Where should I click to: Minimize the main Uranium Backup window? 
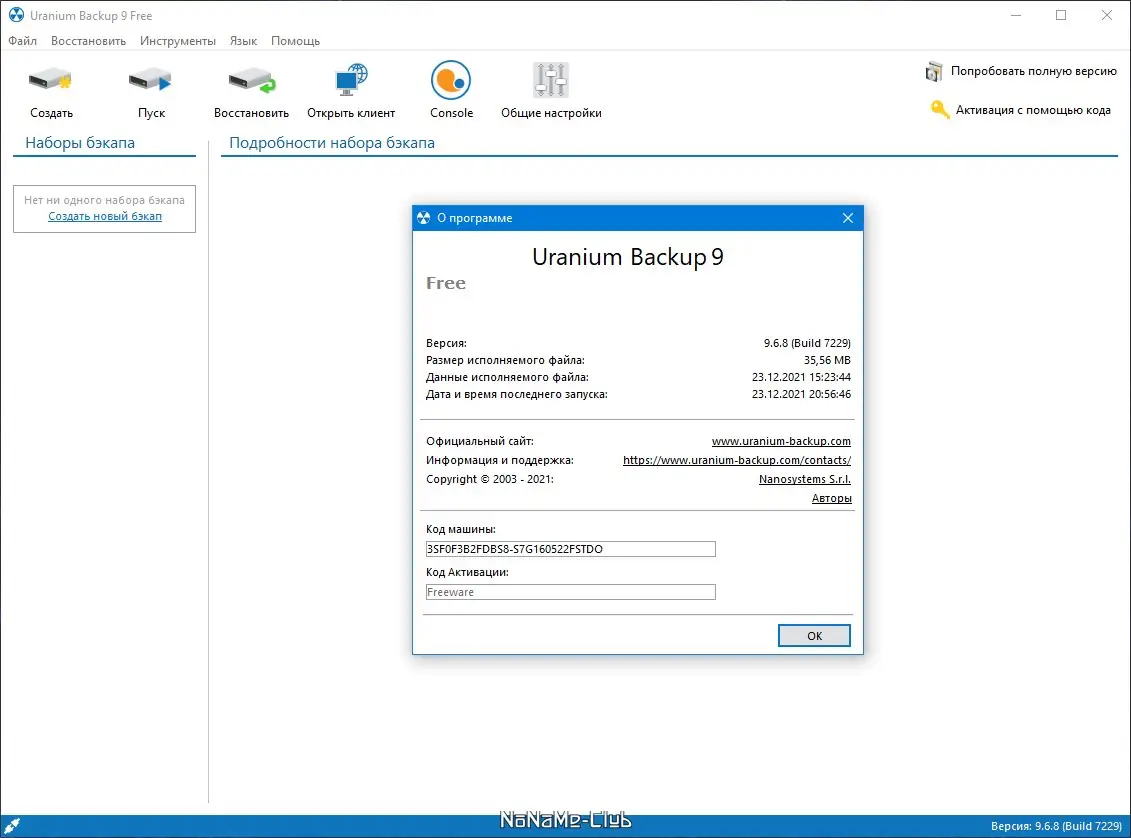pos(1016,15)
